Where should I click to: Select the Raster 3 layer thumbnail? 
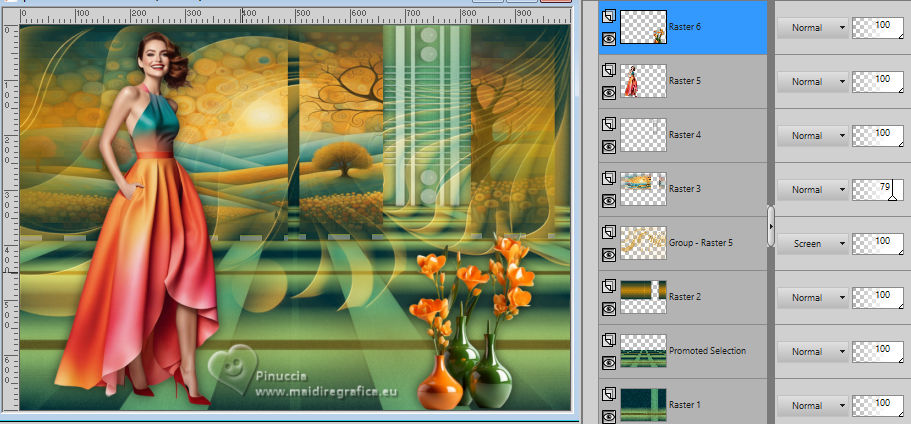[643, 189]
